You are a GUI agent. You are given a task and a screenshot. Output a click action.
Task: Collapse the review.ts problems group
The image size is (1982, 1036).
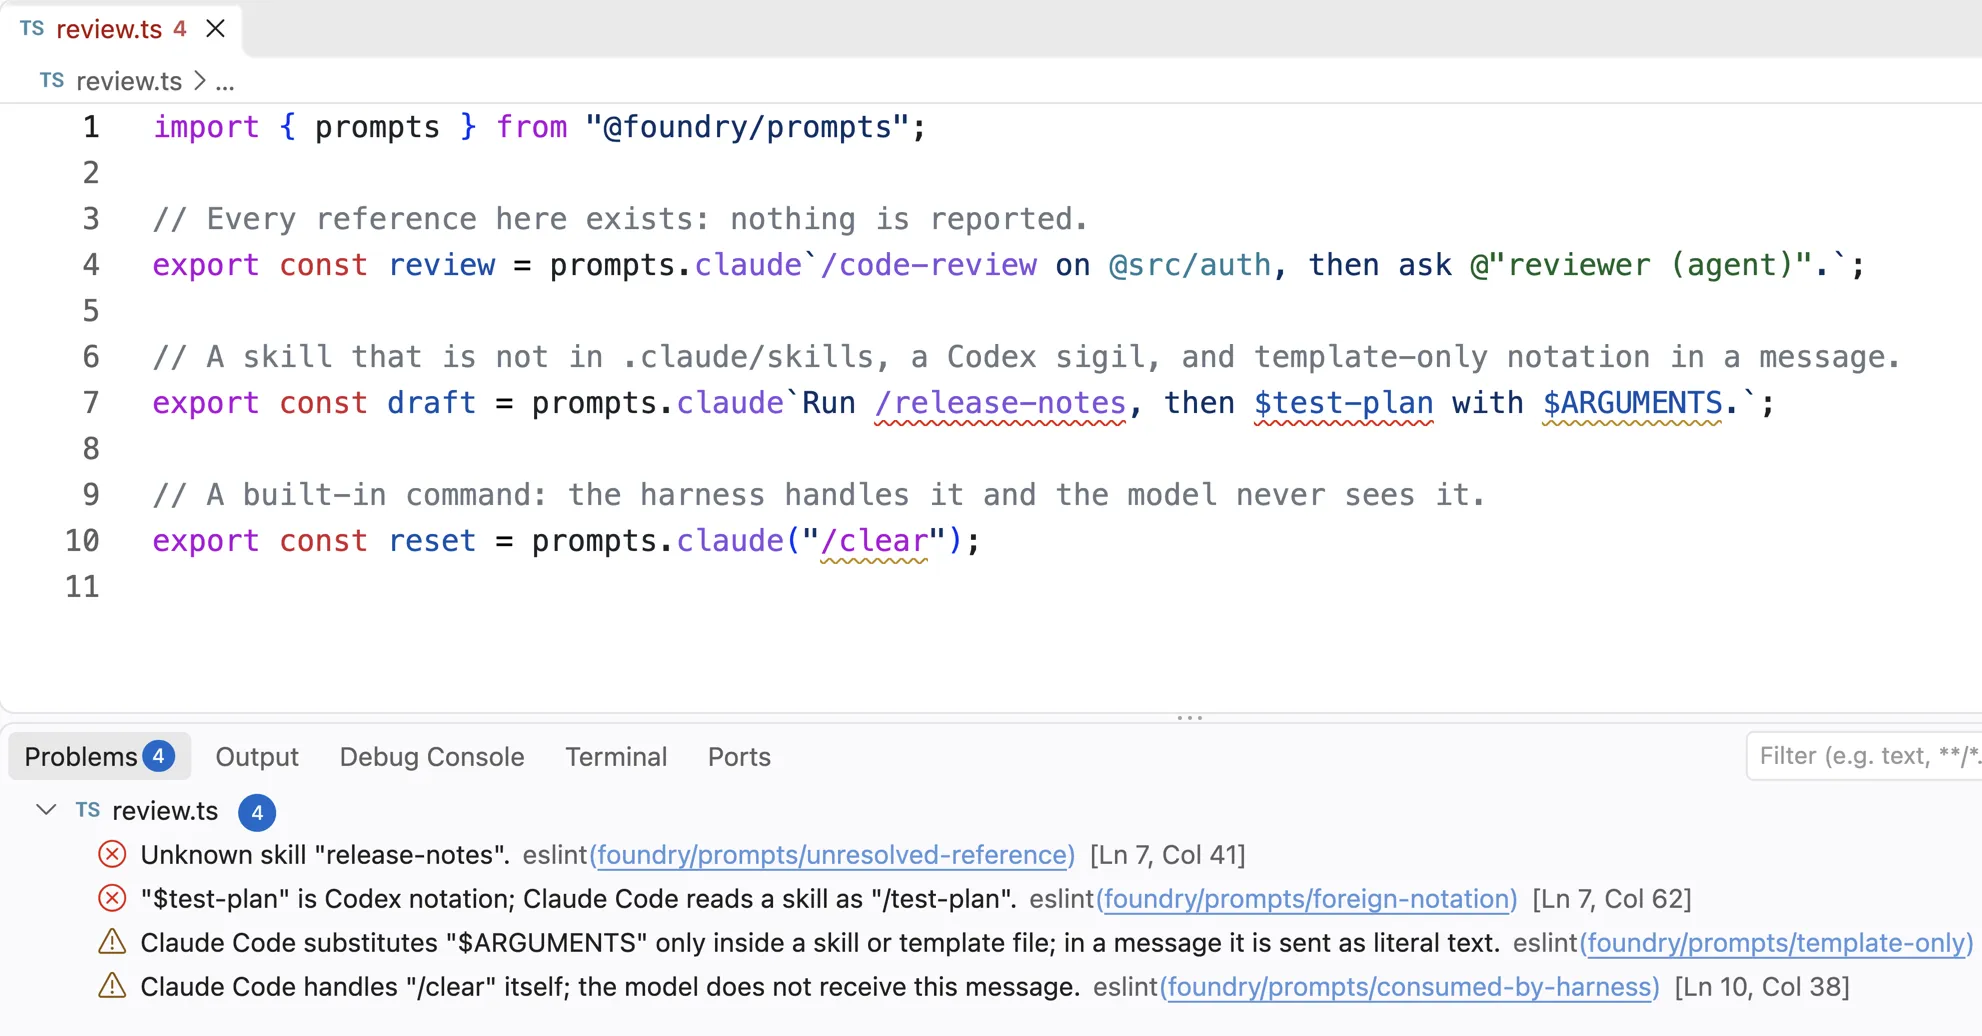[x=46, y=810]
